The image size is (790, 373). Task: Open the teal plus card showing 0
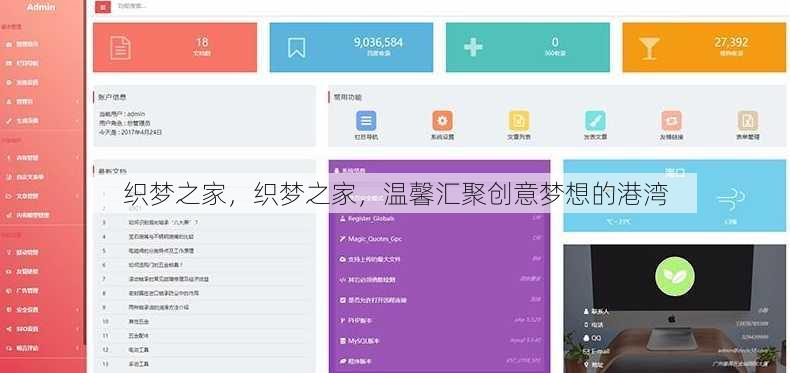point(528,47)
